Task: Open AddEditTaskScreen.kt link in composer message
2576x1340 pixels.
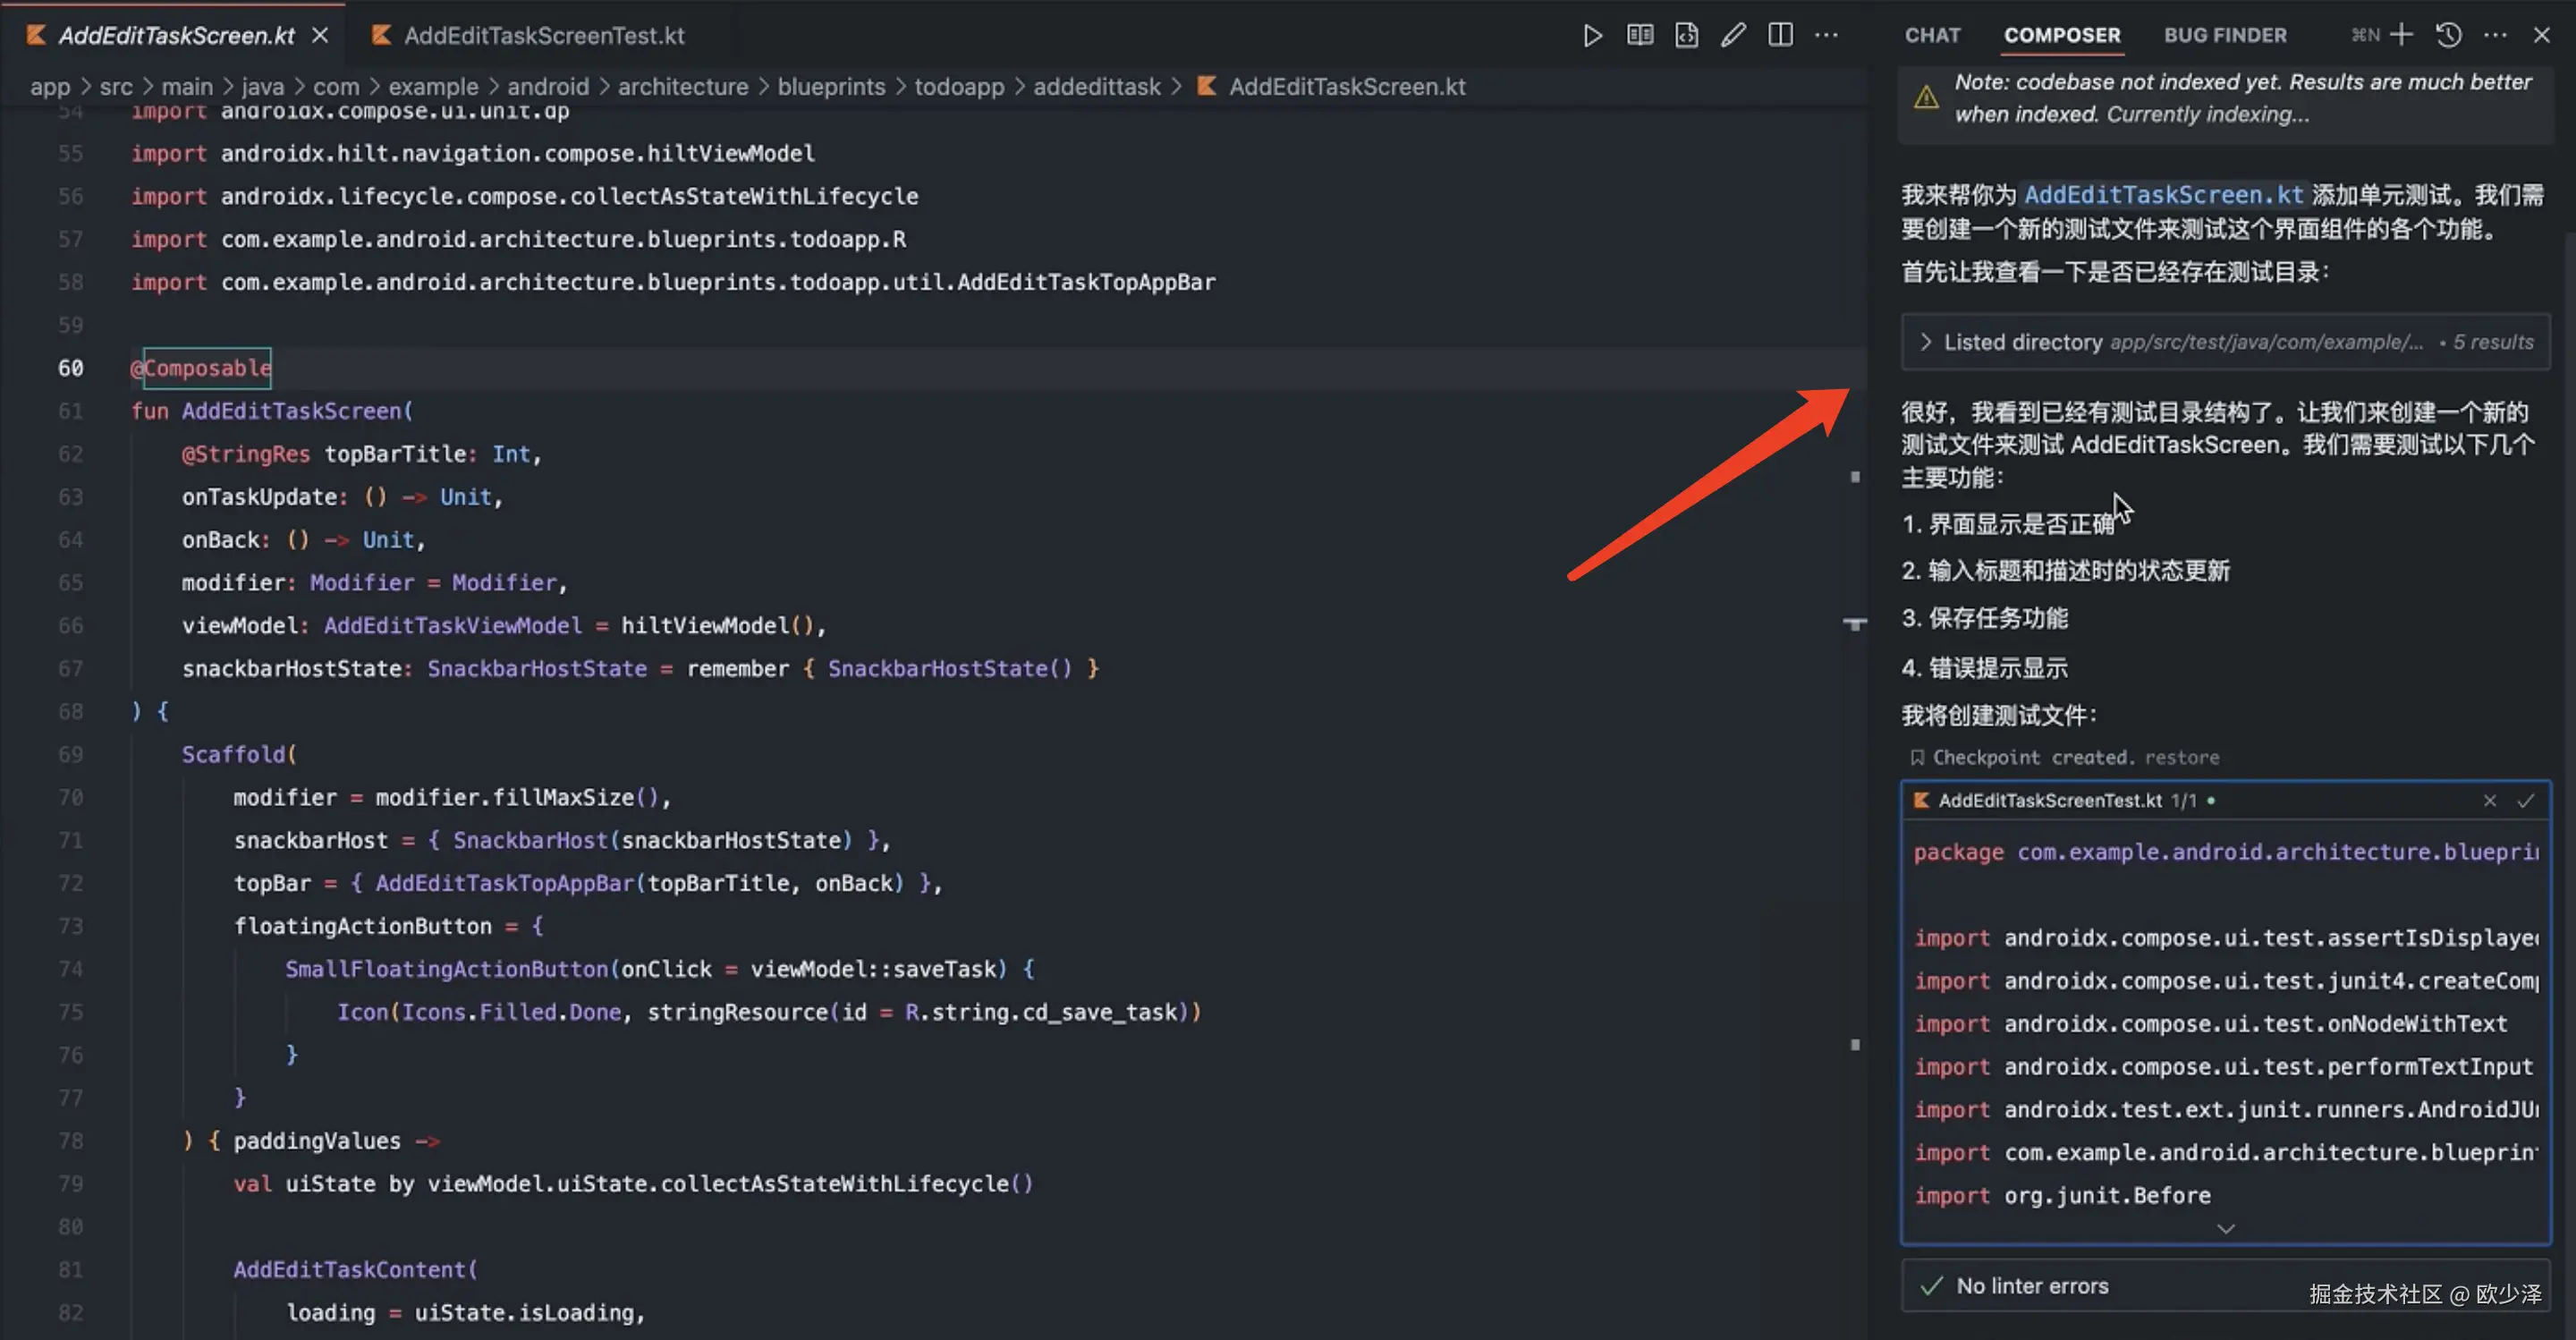Action: pos(2163,195)
